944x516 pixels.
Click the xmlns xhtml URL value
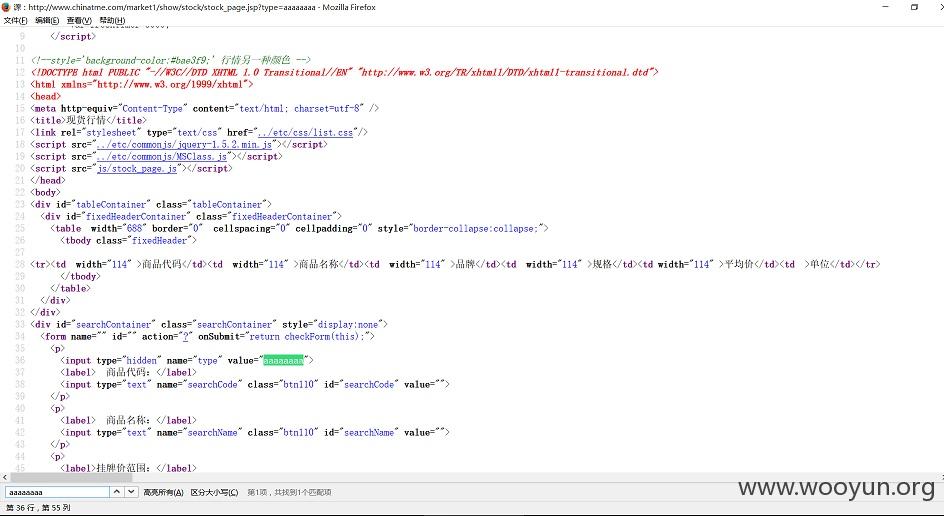pos(172,84)
